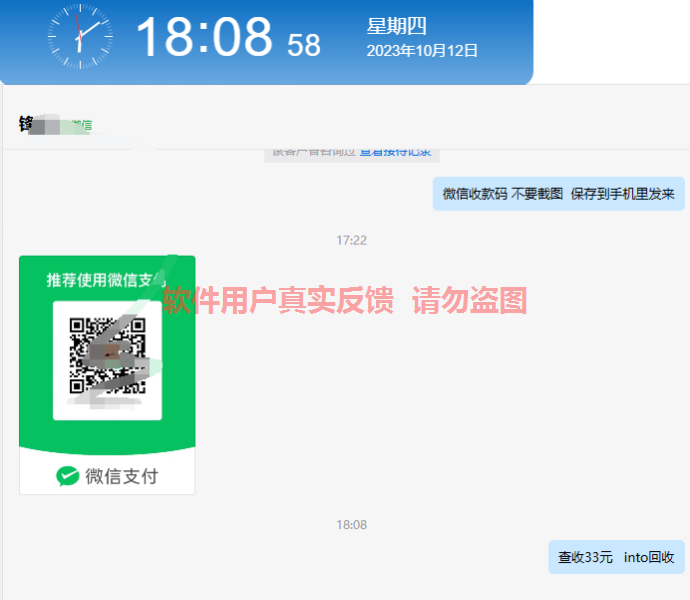Screen dimensions: 690x600
Task: Click the date 2023年10月12日
Action: pos(422,50)
